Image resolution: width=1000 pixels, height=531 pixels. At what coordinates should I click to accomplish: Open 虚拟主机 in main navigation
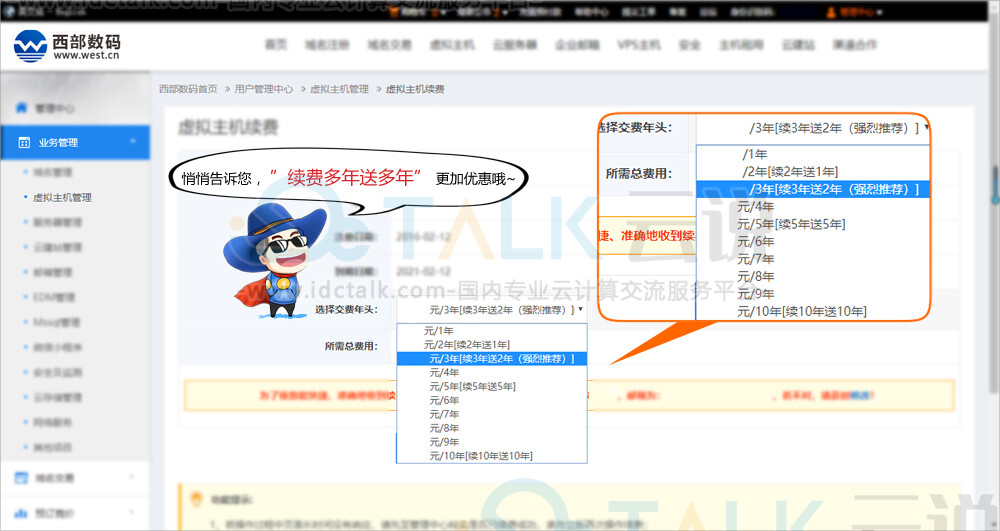coord(452,45)
